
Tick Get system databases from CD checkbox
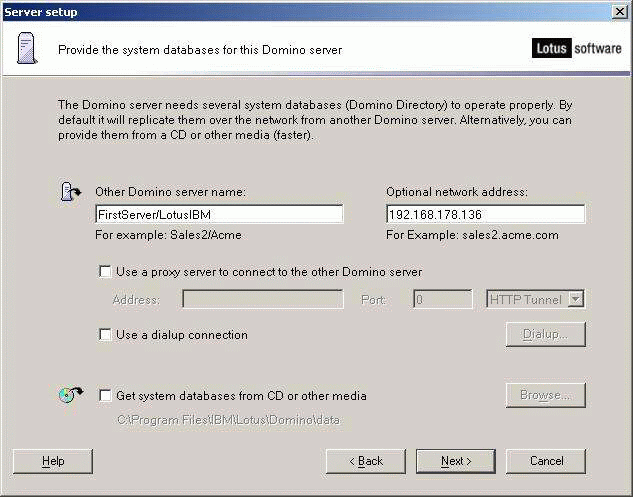(x=105, y=395)
